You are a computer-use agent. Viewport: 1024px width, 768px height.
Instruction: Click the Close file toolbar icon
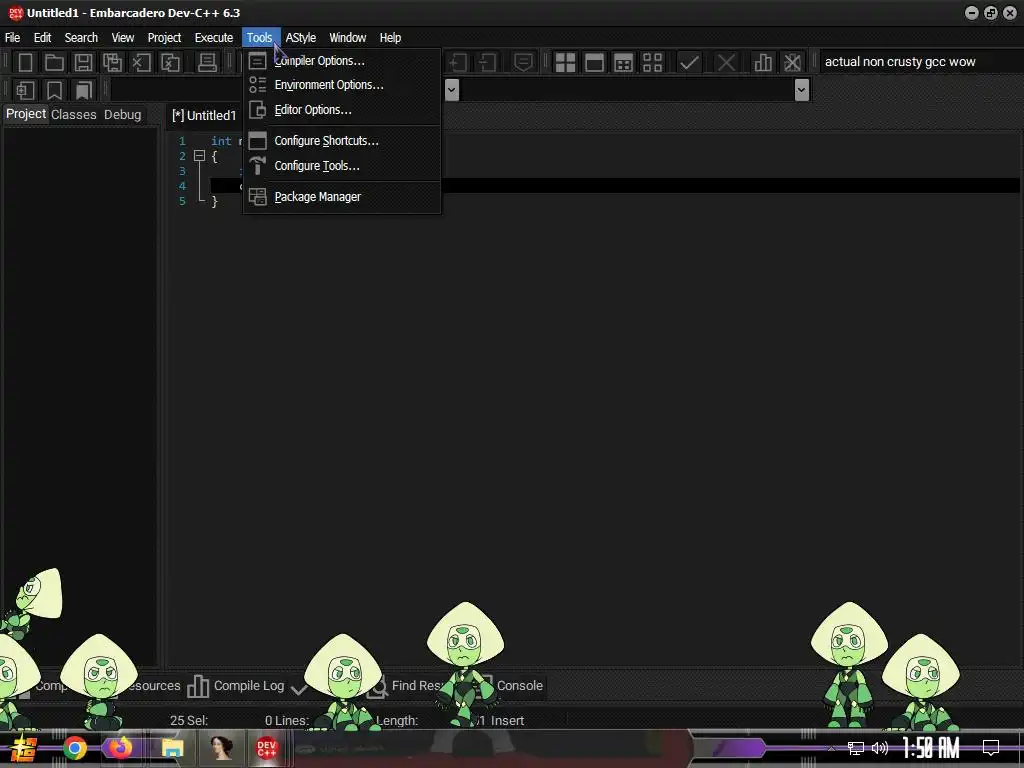tap(141, 63)
